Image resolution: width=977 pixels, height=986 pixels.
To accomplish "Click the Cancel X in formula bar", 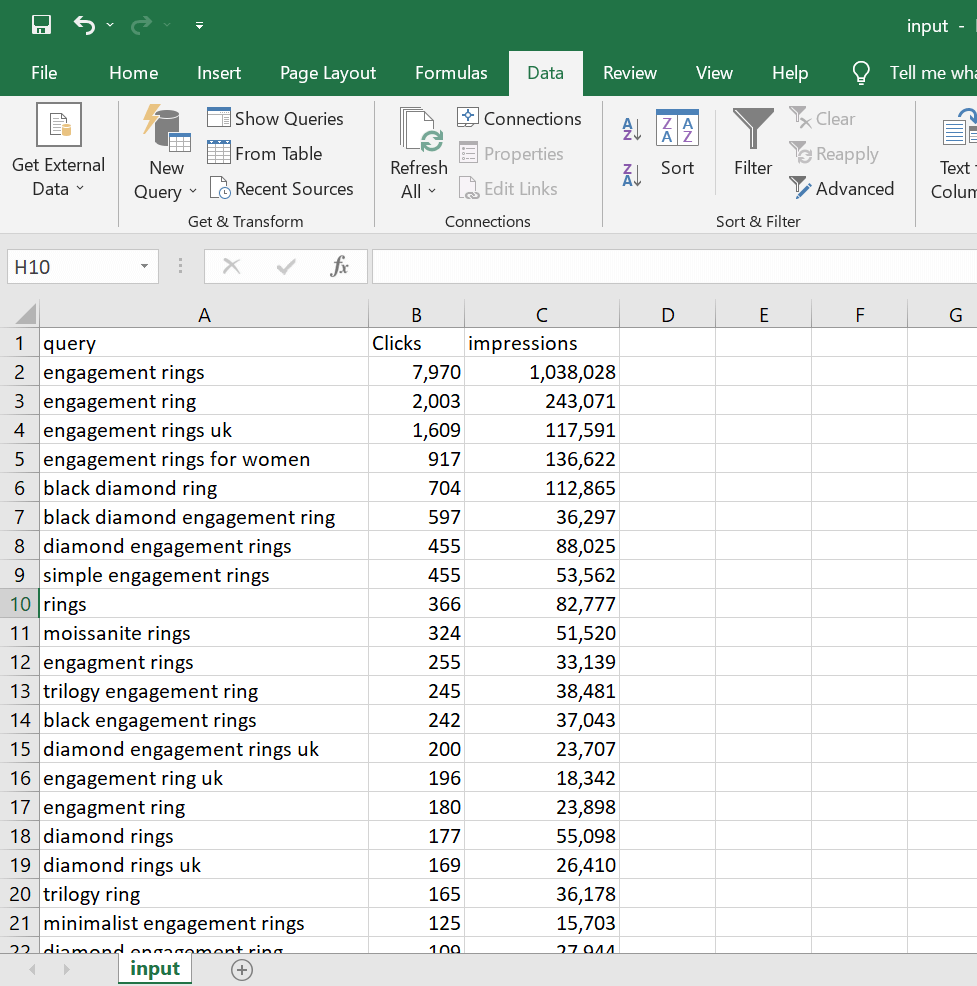I will pos(231,267).
